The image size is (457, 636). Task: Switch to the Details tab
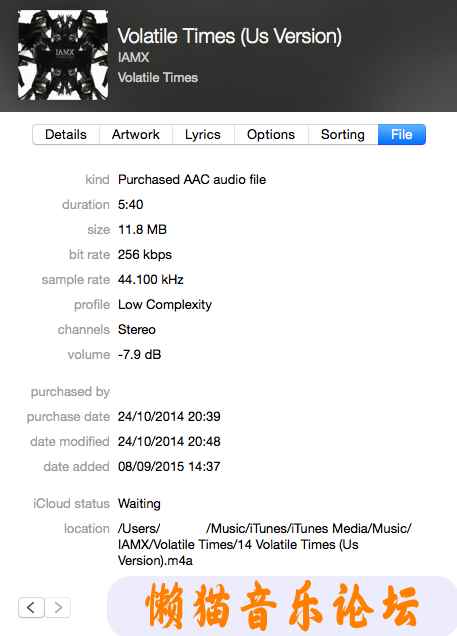click(66, 135)
